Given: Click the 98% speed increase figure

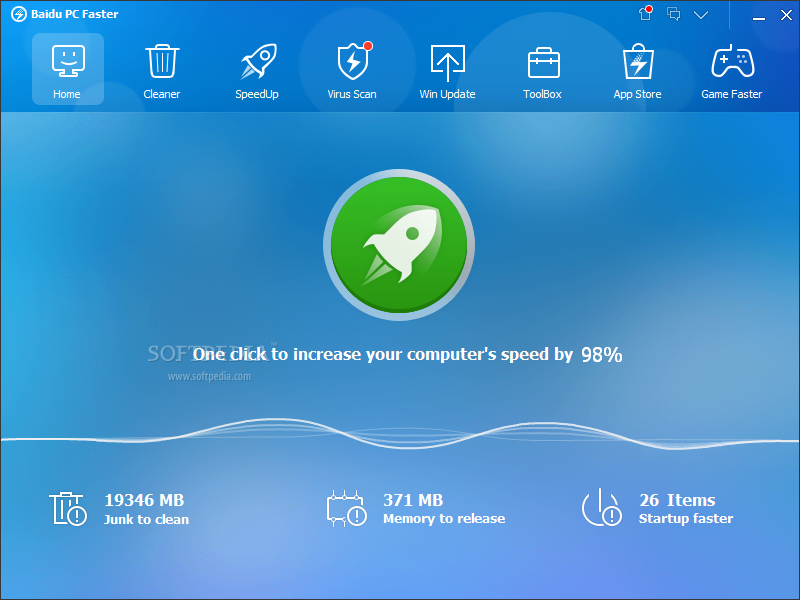Looking at the screenshot, I should (x=602, y=355).
